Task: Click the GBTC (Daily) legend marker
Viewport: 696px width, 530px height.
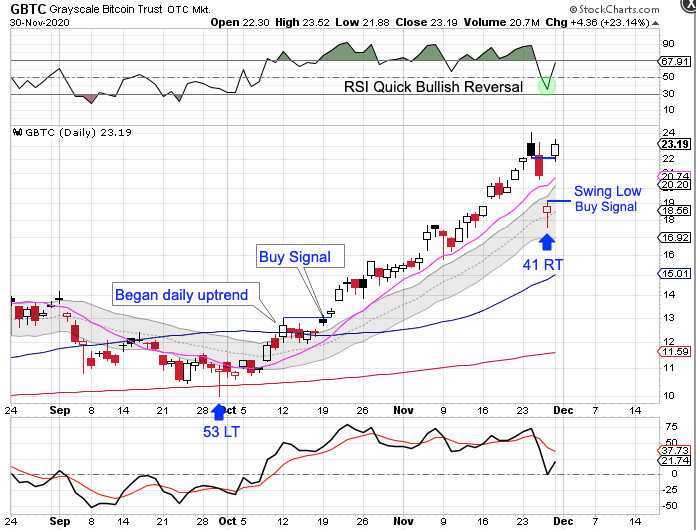Action: click(x=17, y=131)
